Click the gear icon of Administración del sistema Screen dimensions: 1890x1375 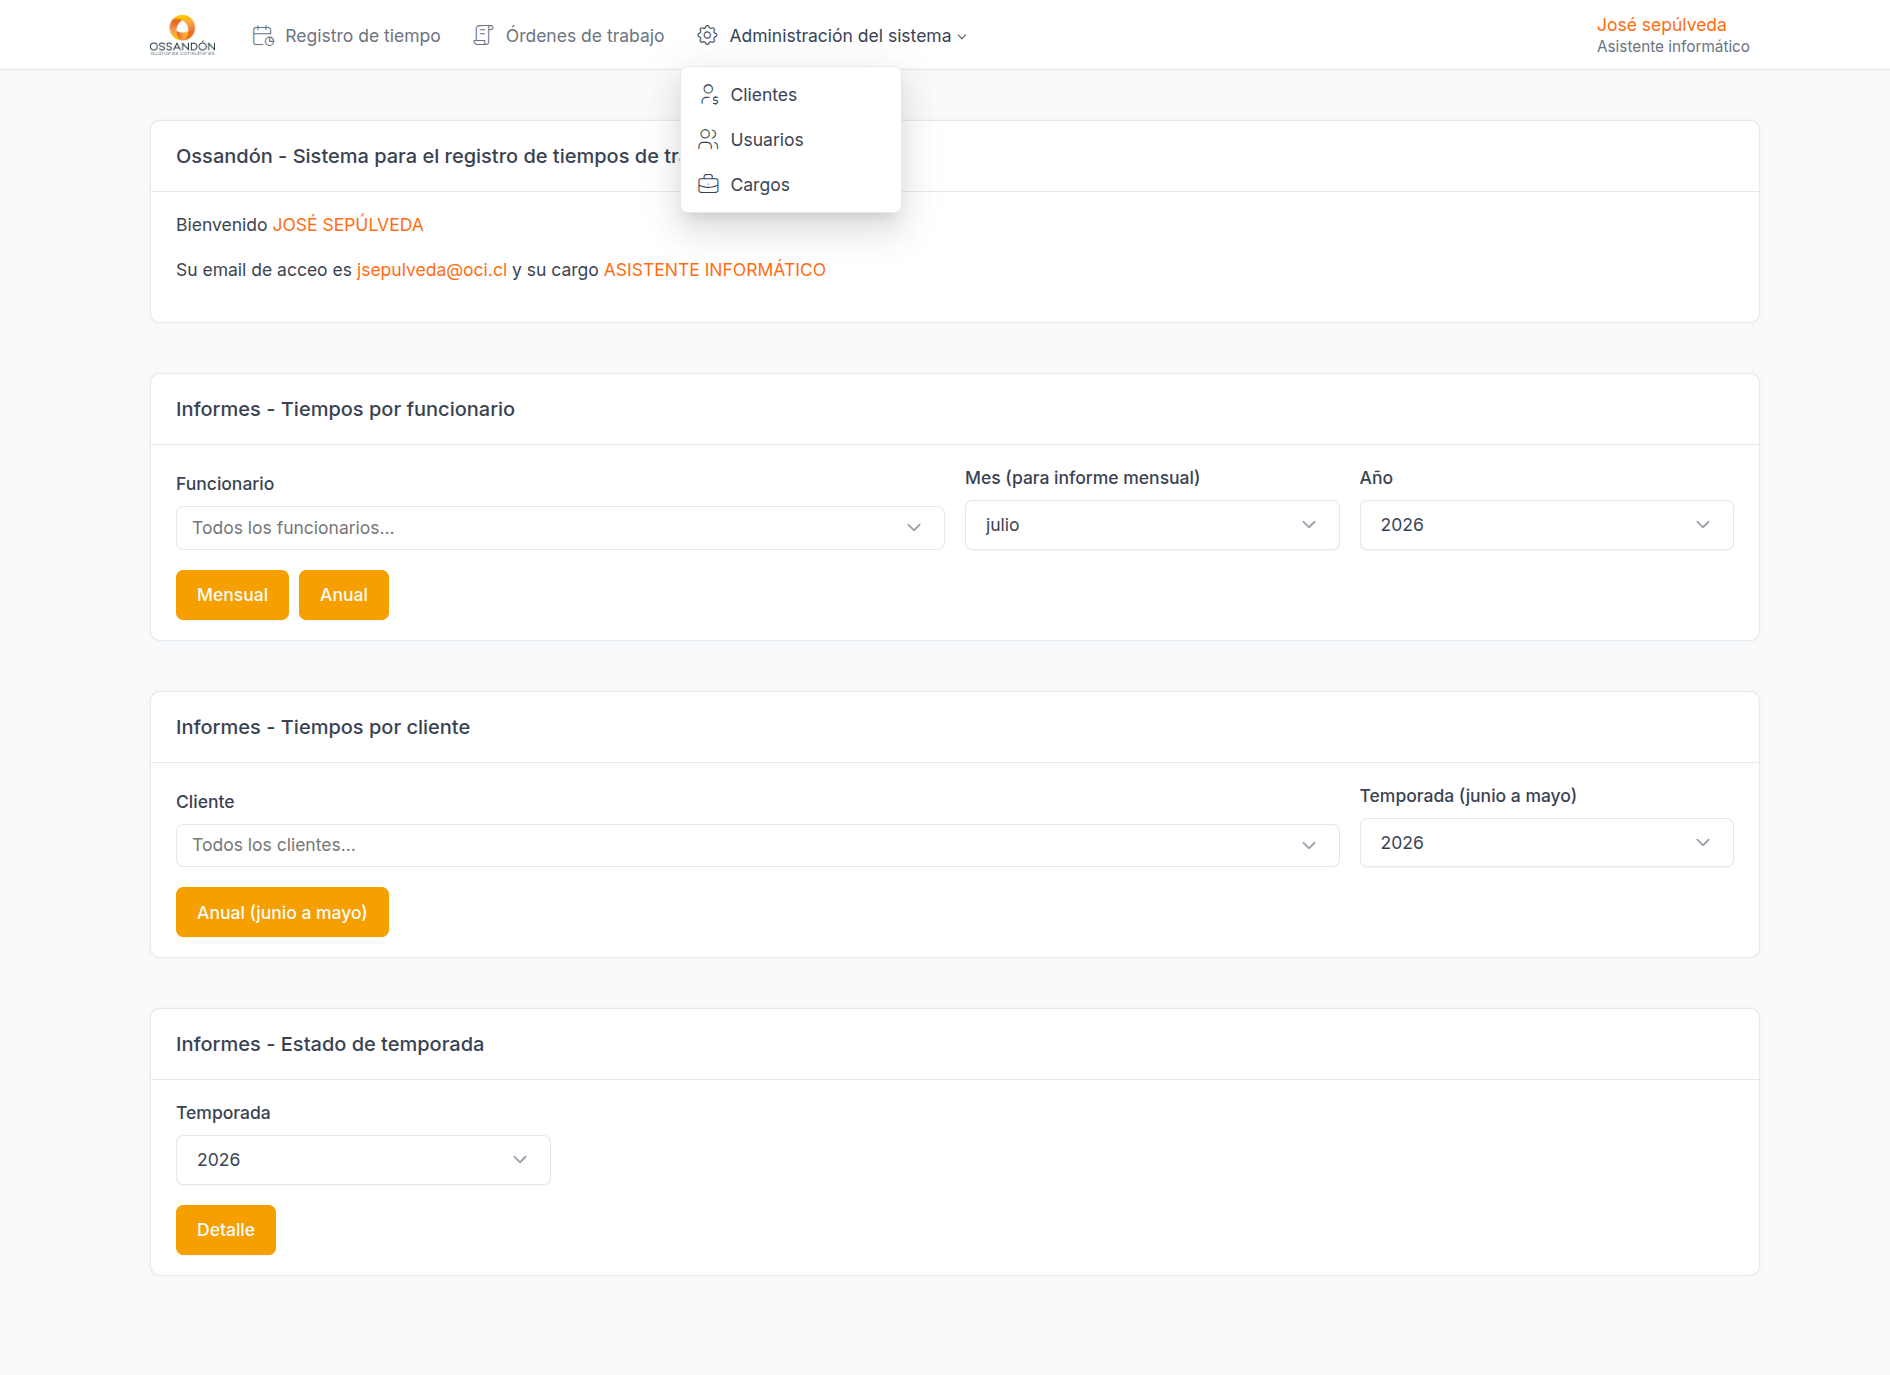pyautogui.click(x=707, y=36)
